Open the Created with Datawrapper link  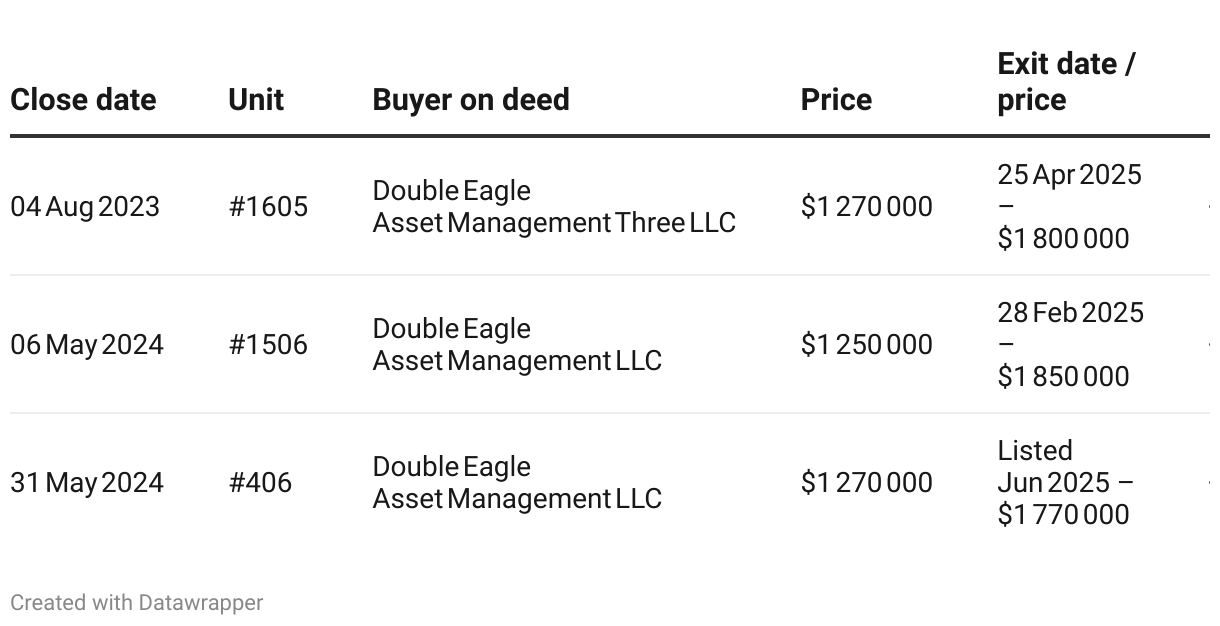137,603
